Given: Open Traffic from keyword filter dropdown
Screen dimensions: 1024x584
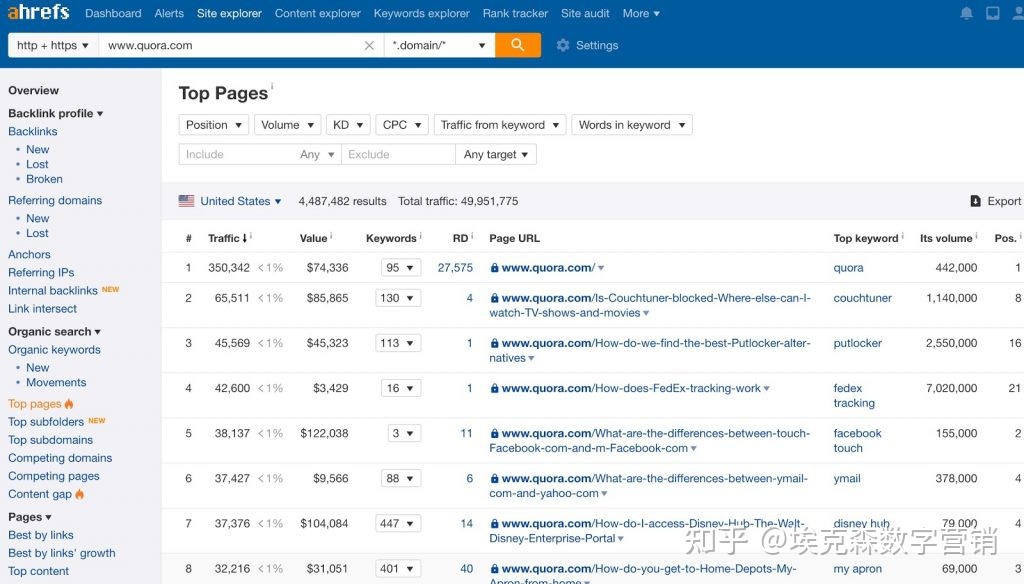Looking at the screenshot, I should pyautogui.click(x=500, y=125).
